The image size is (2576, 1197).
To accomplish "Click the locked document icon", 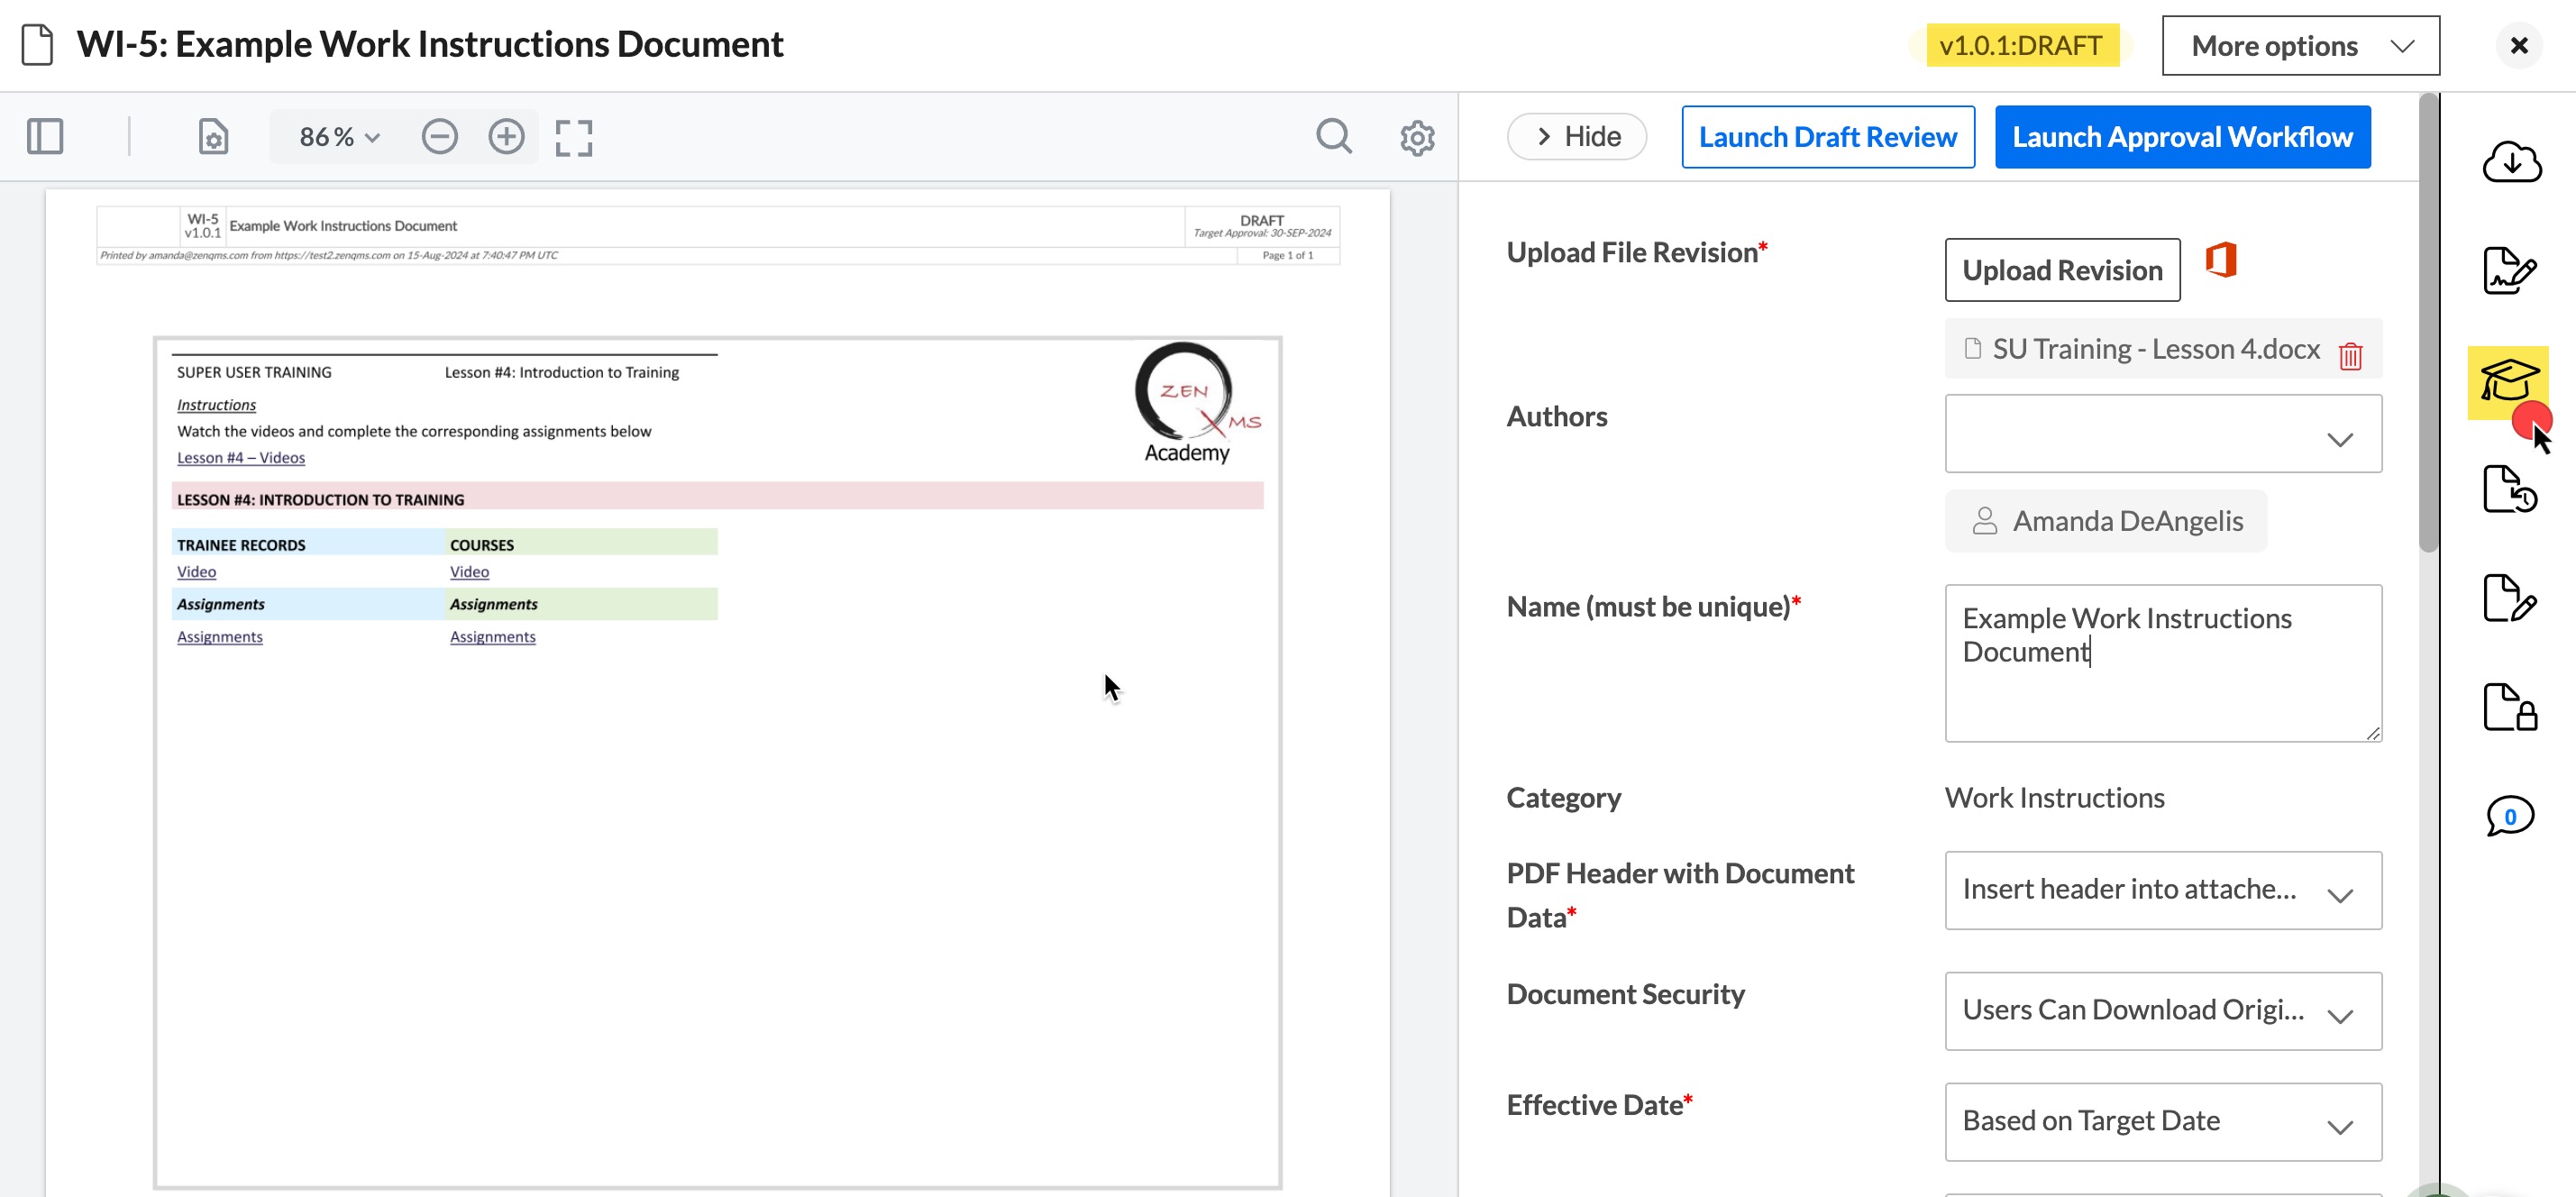I will click(x=2508, y=707).
